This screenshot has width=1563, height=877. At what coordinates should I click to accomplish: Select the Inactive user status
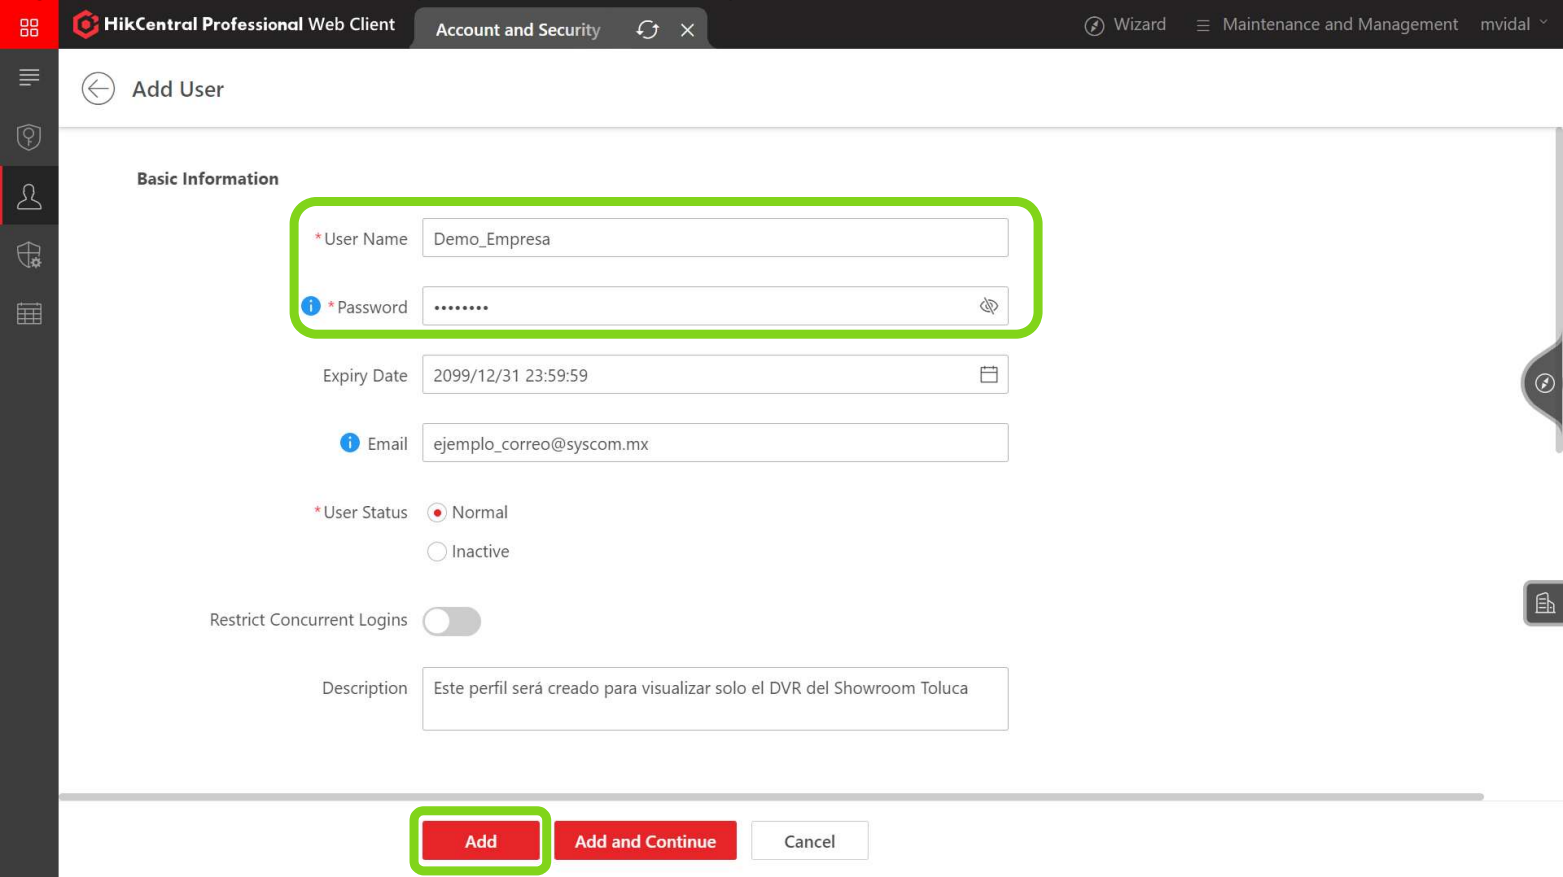(437, 552)
